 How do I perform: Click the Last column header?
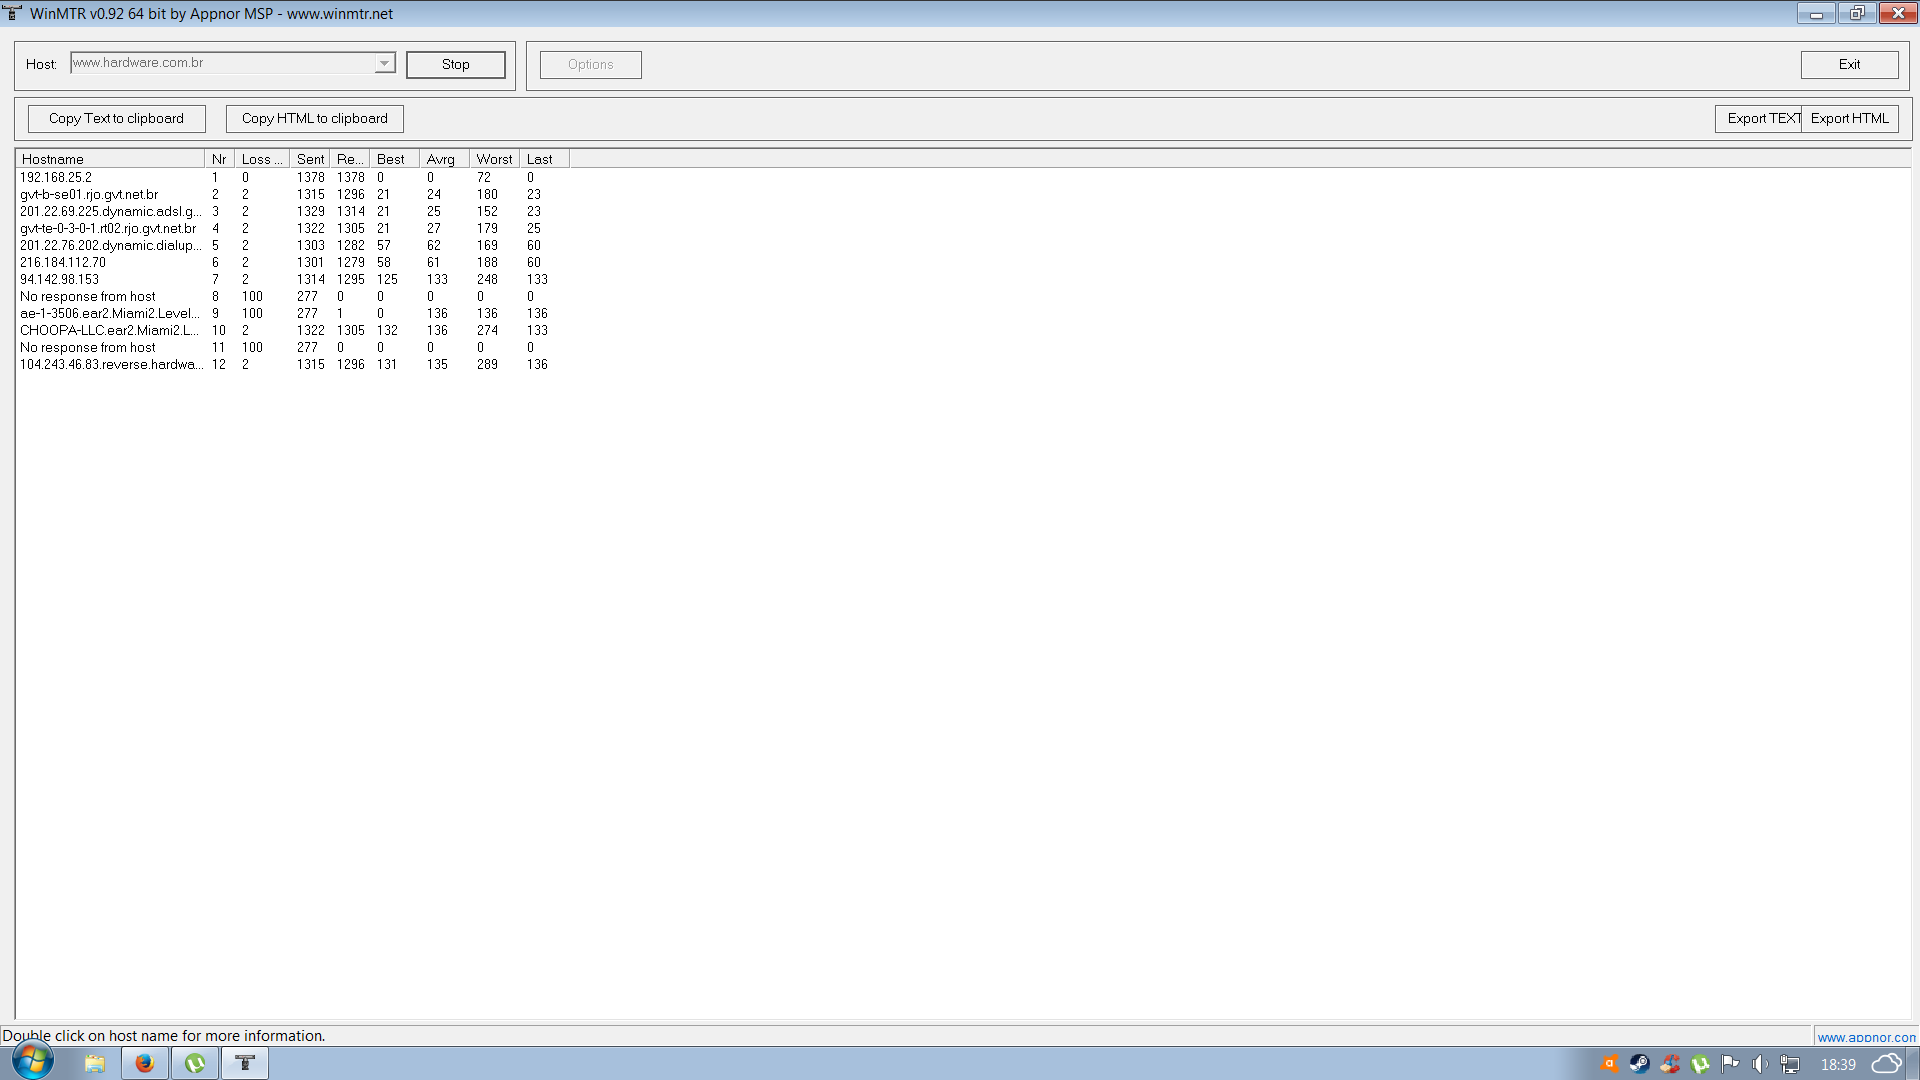pyautogui.click(x=544, y=159)
